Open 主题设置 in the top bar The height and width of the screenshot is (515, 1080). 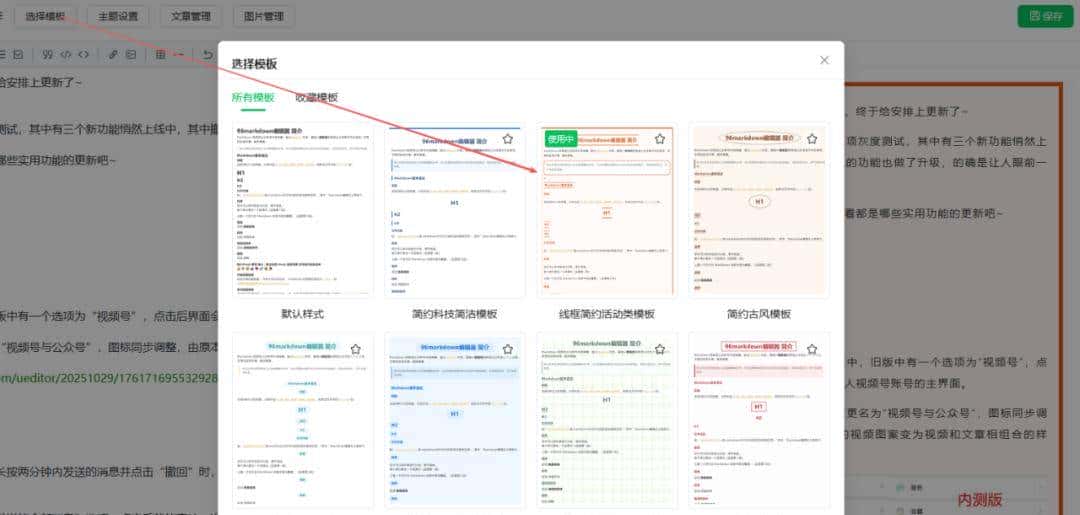[118, 17]
